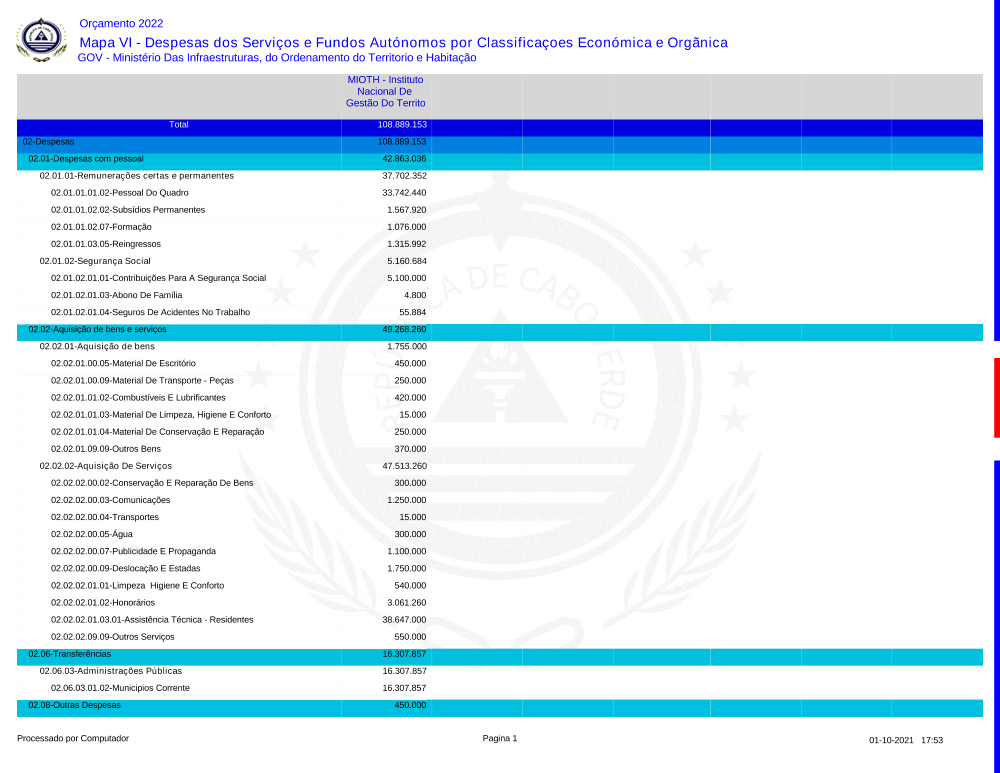Click the 02.02.02-Aquisição De Serviços row
The image size is (1000, 773).
tap(105, 466)
